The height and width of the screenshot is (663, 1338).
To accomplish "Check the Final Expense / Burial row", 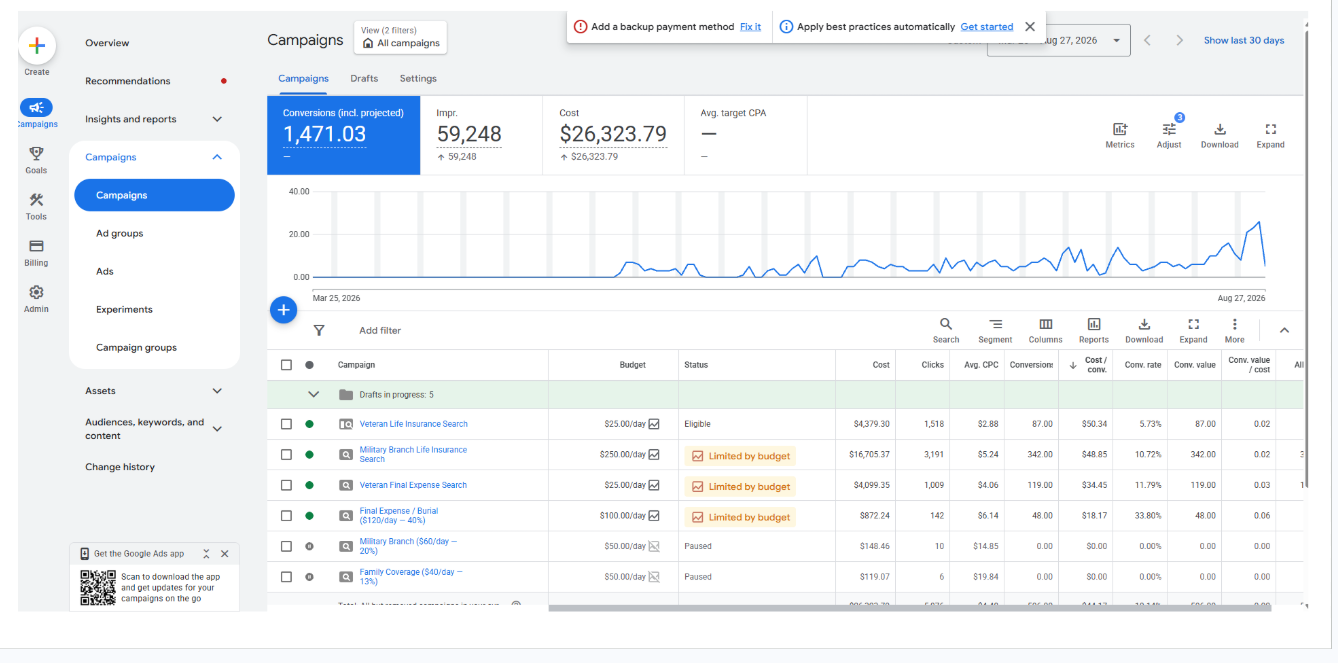I will tap(287, 515).
